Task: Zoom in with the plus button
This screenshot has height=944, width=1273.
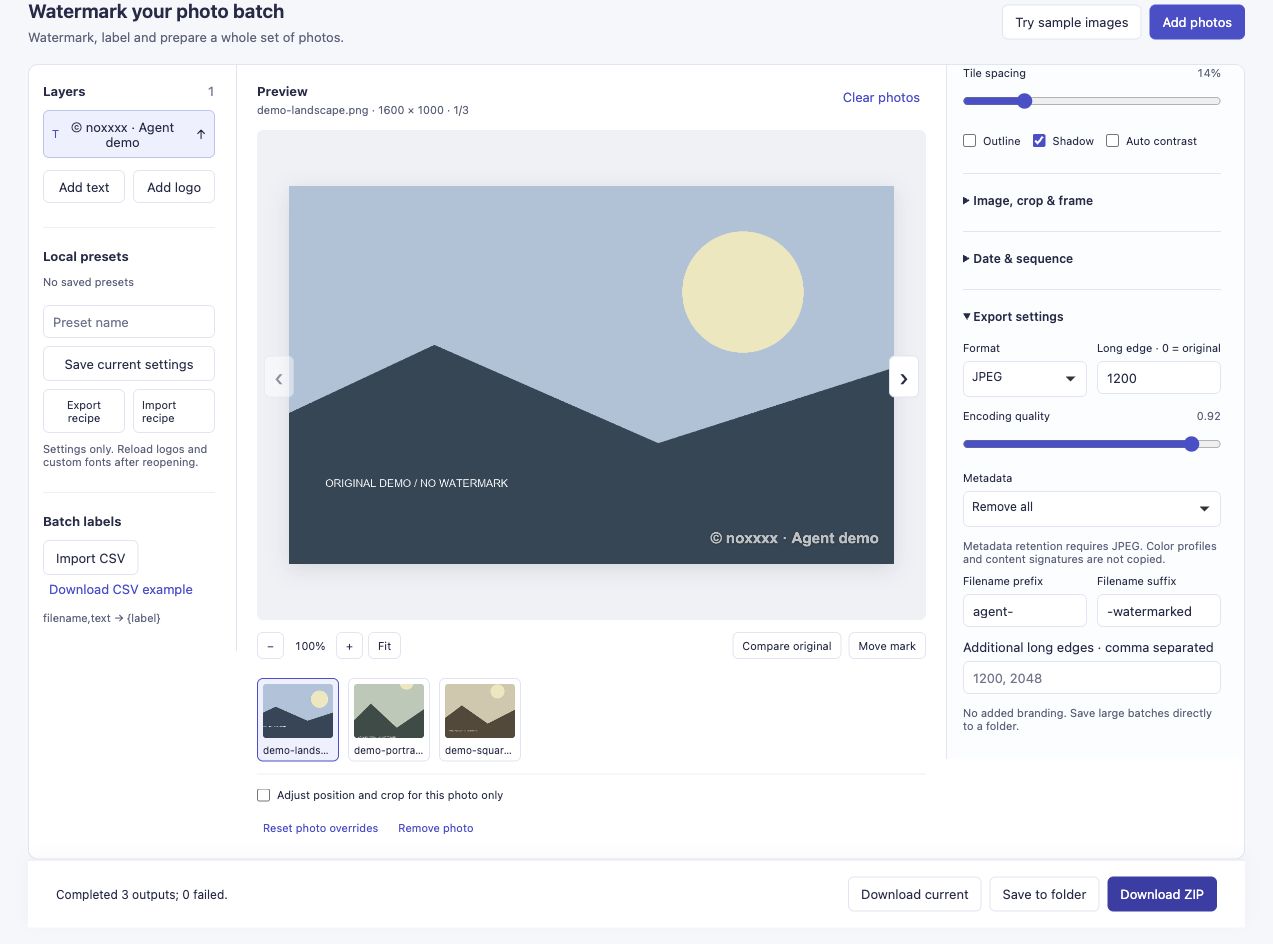Action: point(349,646)
